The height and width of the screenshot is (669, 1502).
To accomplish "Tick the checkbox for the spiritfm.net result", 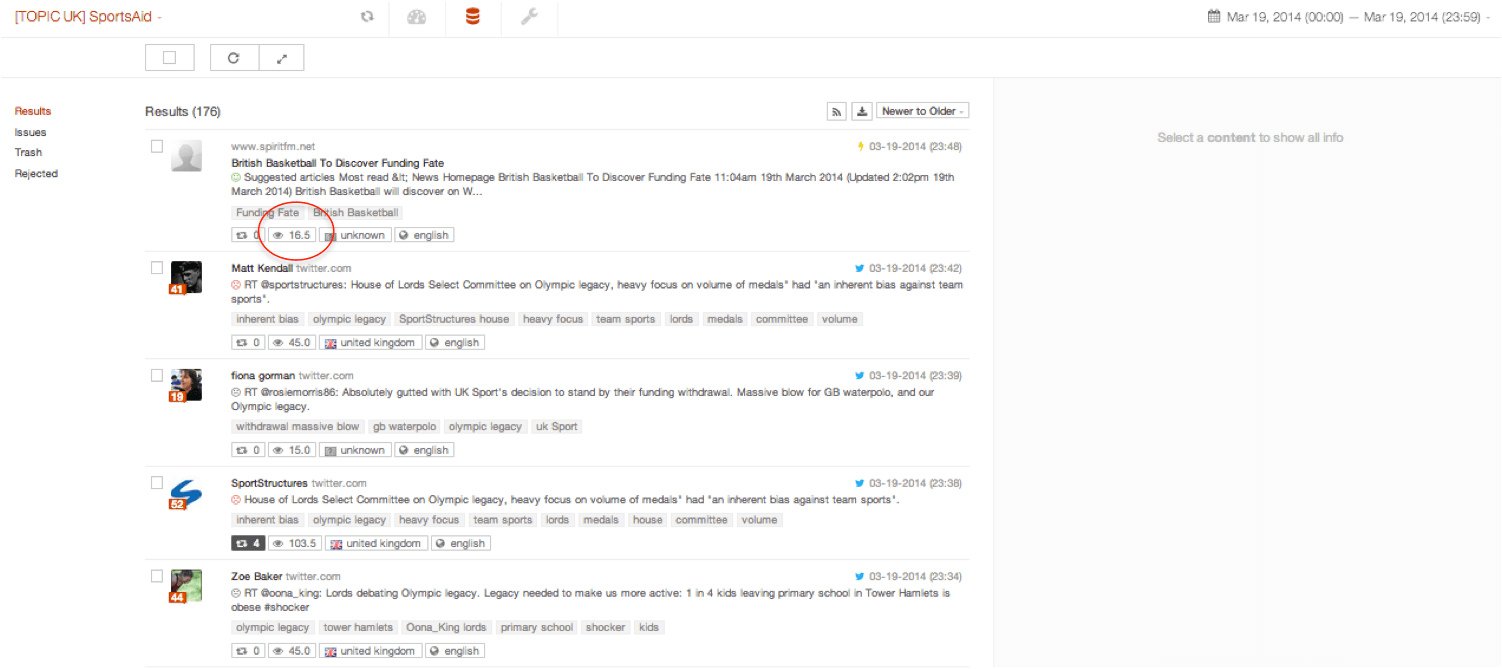I will tap(157, 146).
